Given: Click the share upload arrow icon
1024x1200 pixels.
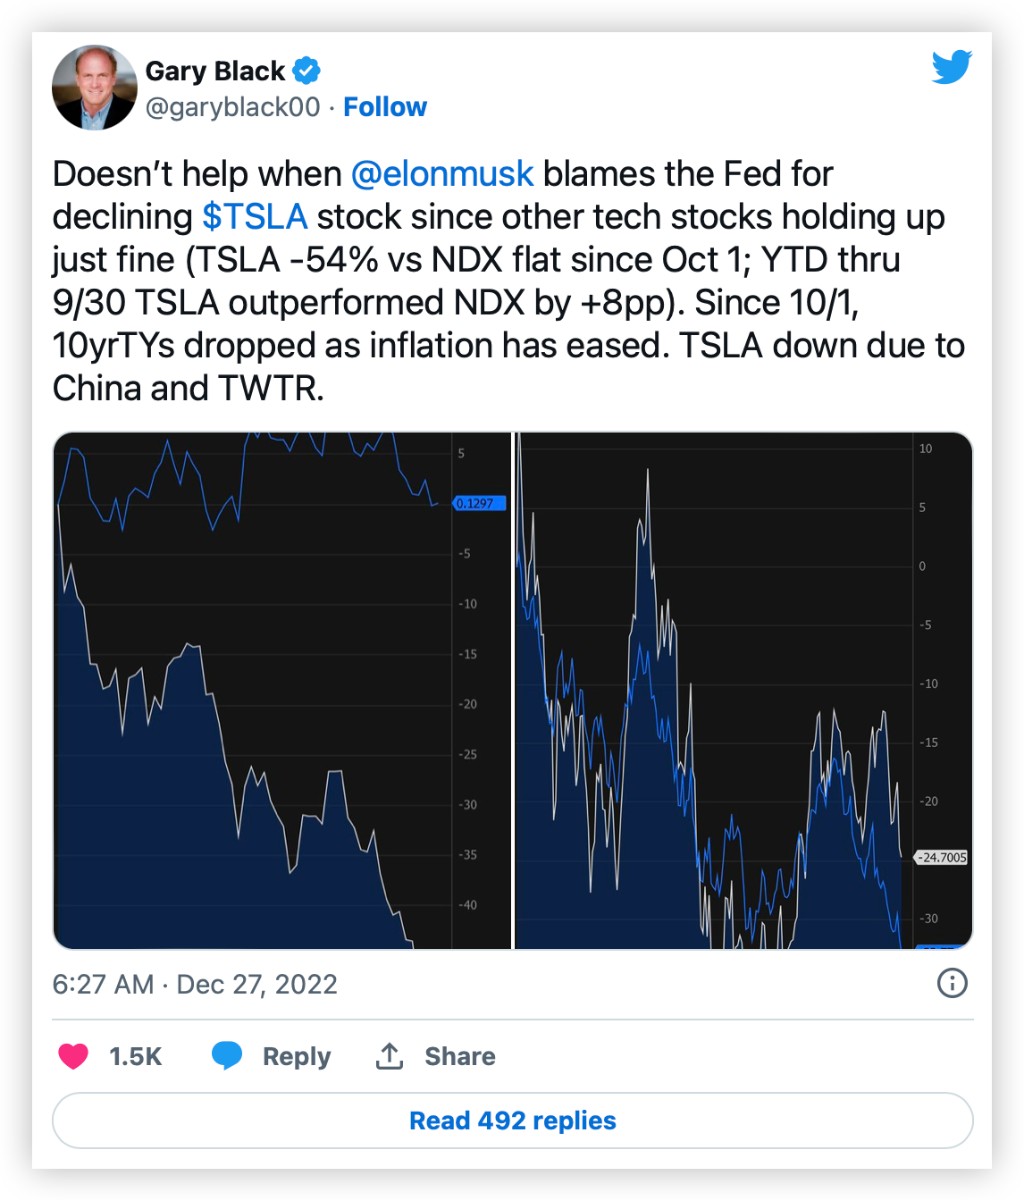Looking at the screenshot, I should tap(388, 1056).
